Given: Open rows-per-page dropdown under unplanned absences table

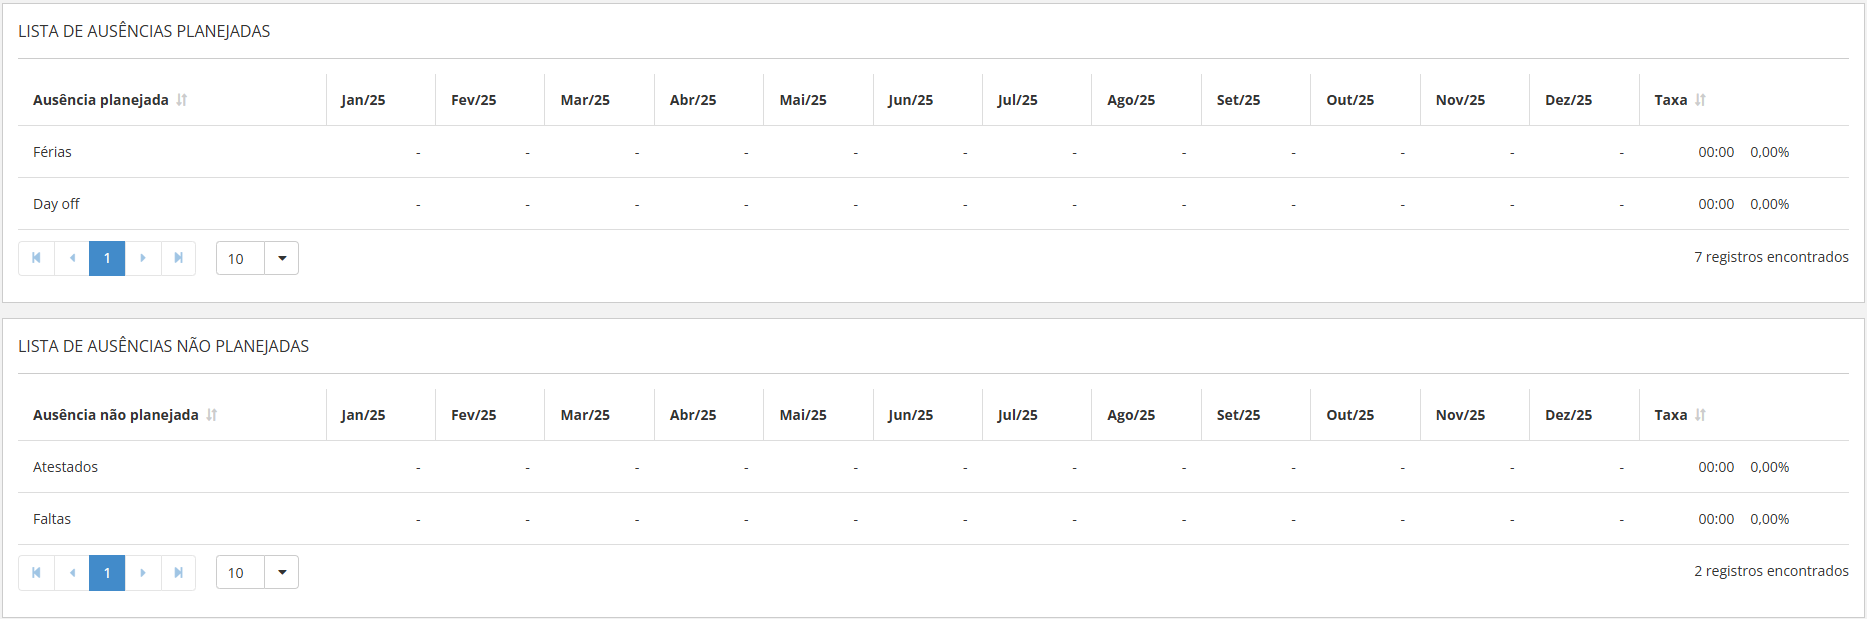Looking at the screenshot, I should point(281,572).
